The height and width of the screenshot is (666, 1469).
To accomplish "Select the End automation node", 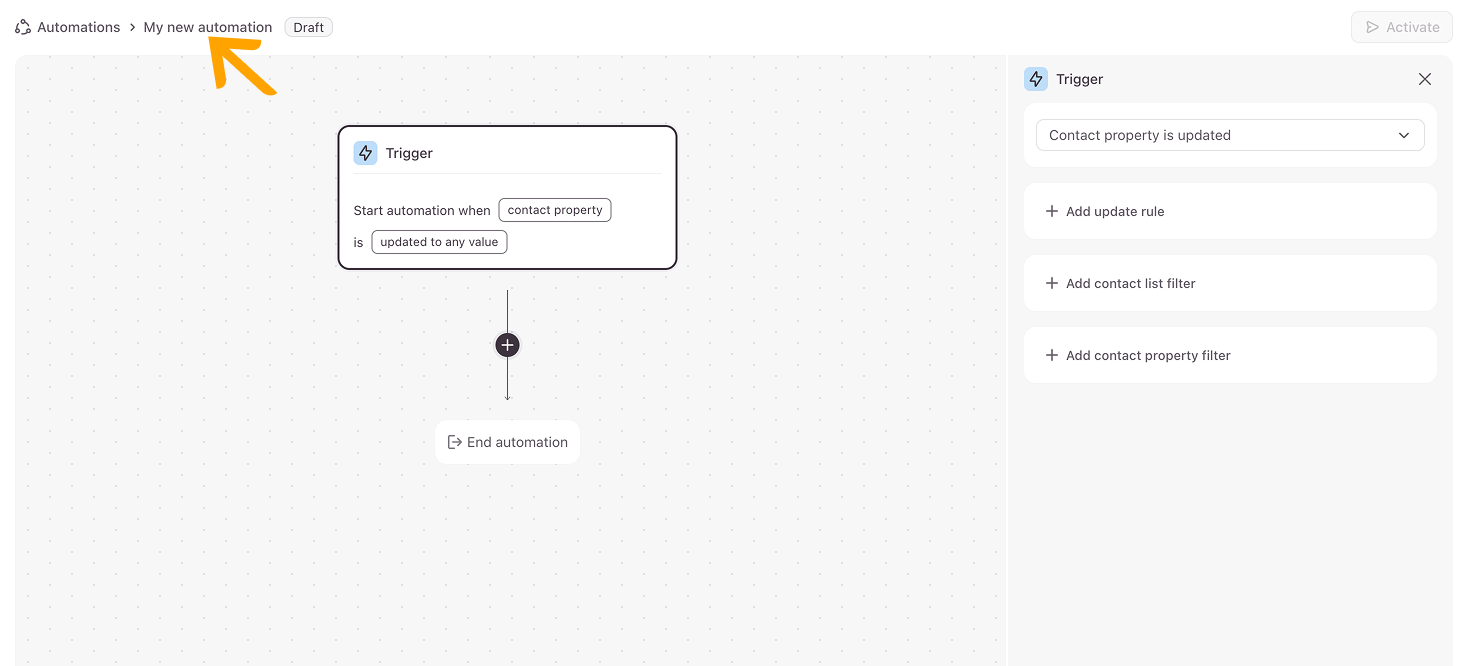I will [x=516, y=442].
